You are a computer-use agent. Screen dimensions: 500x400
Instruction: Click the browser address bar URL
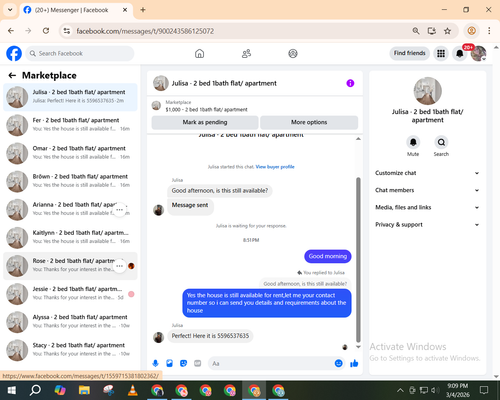tap(145, 31)
